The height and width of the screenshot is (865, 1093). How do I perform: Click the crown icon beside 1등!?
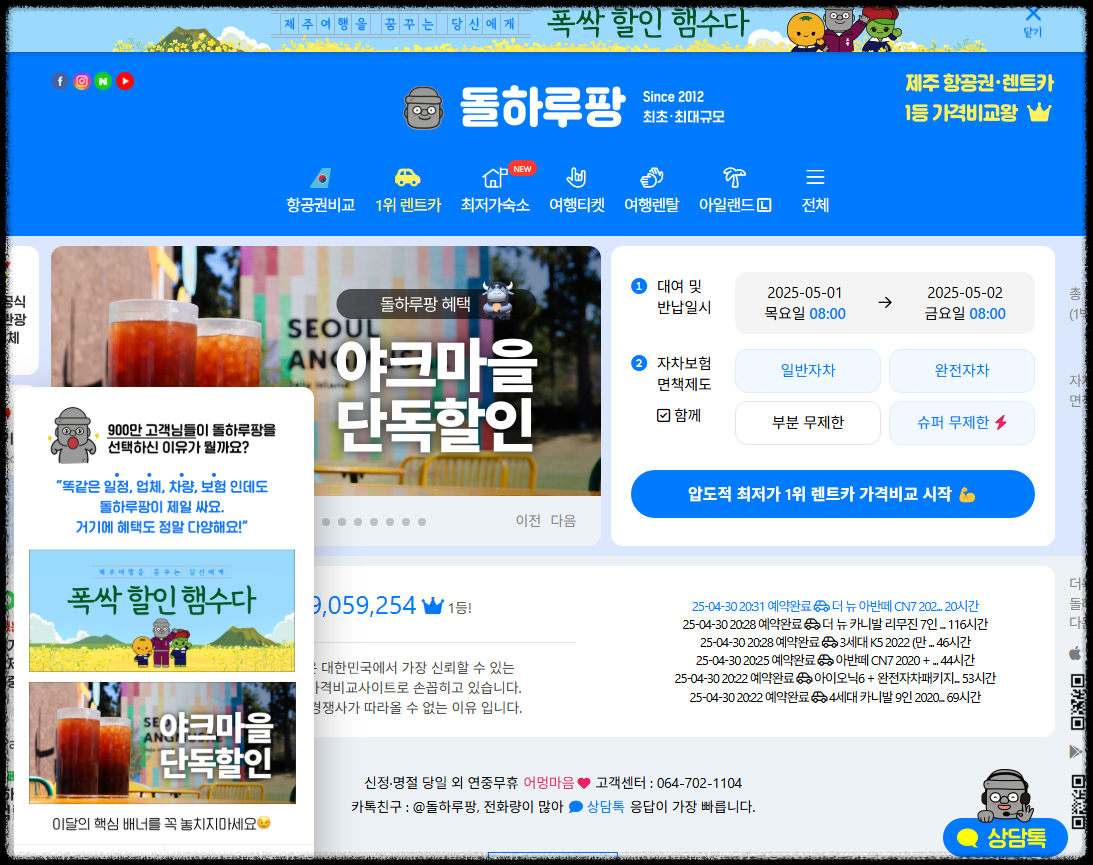[x=433, y=606]
